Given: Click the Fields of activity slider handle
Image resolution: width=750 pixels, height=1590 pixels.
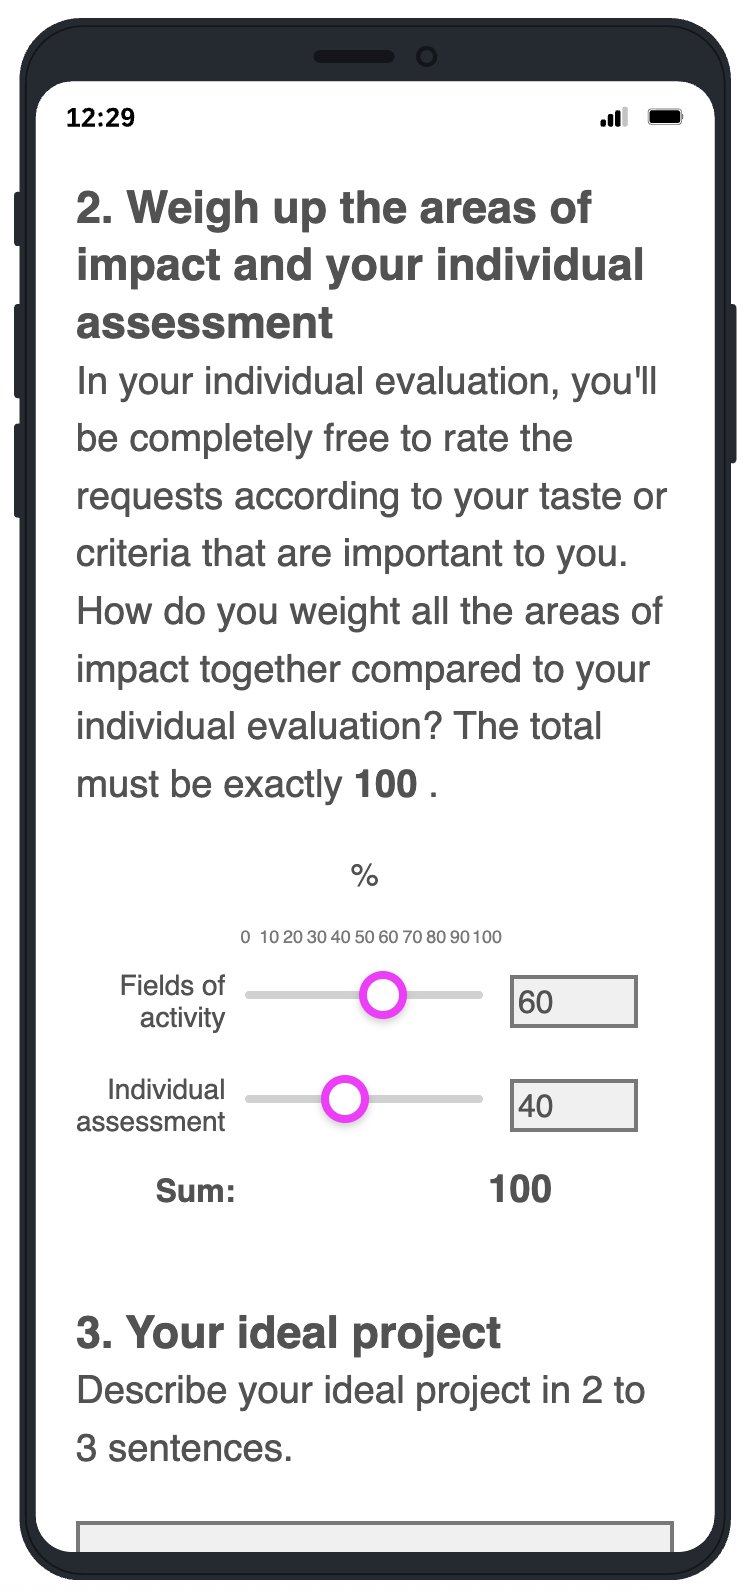Looking at the screenshot, I should (382, 996).
